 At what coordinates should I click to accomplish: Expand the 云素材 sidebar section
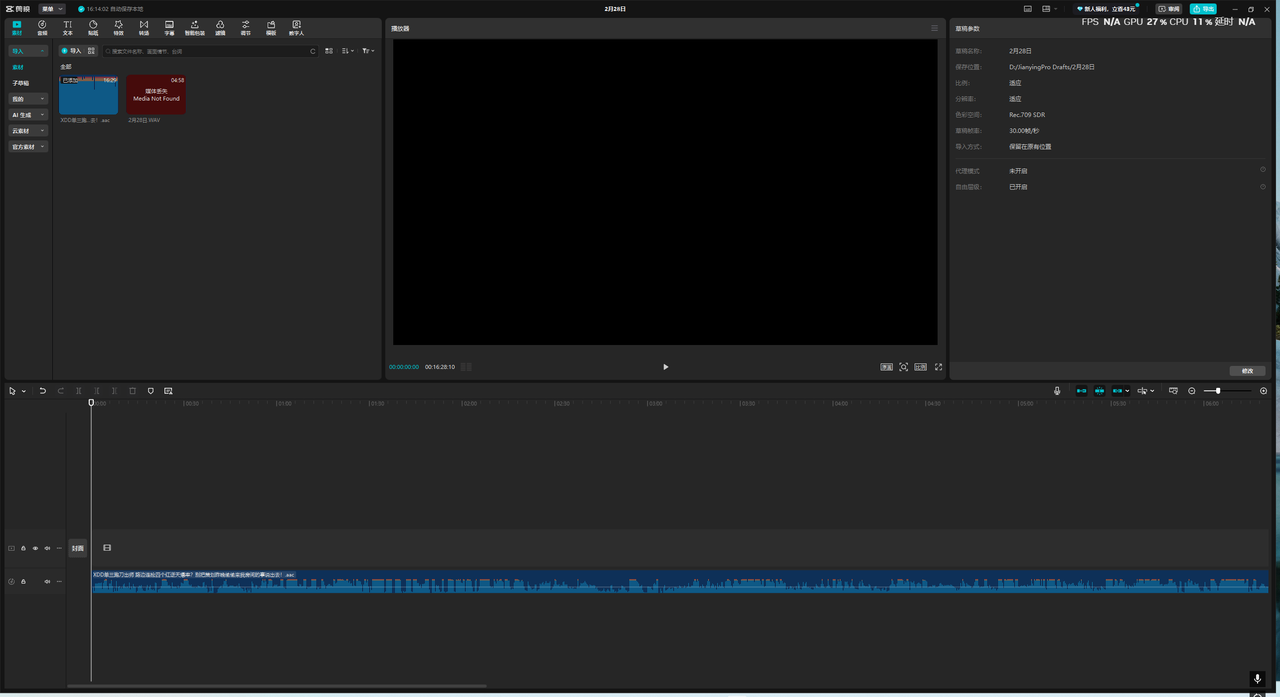(x=28, y=131)
